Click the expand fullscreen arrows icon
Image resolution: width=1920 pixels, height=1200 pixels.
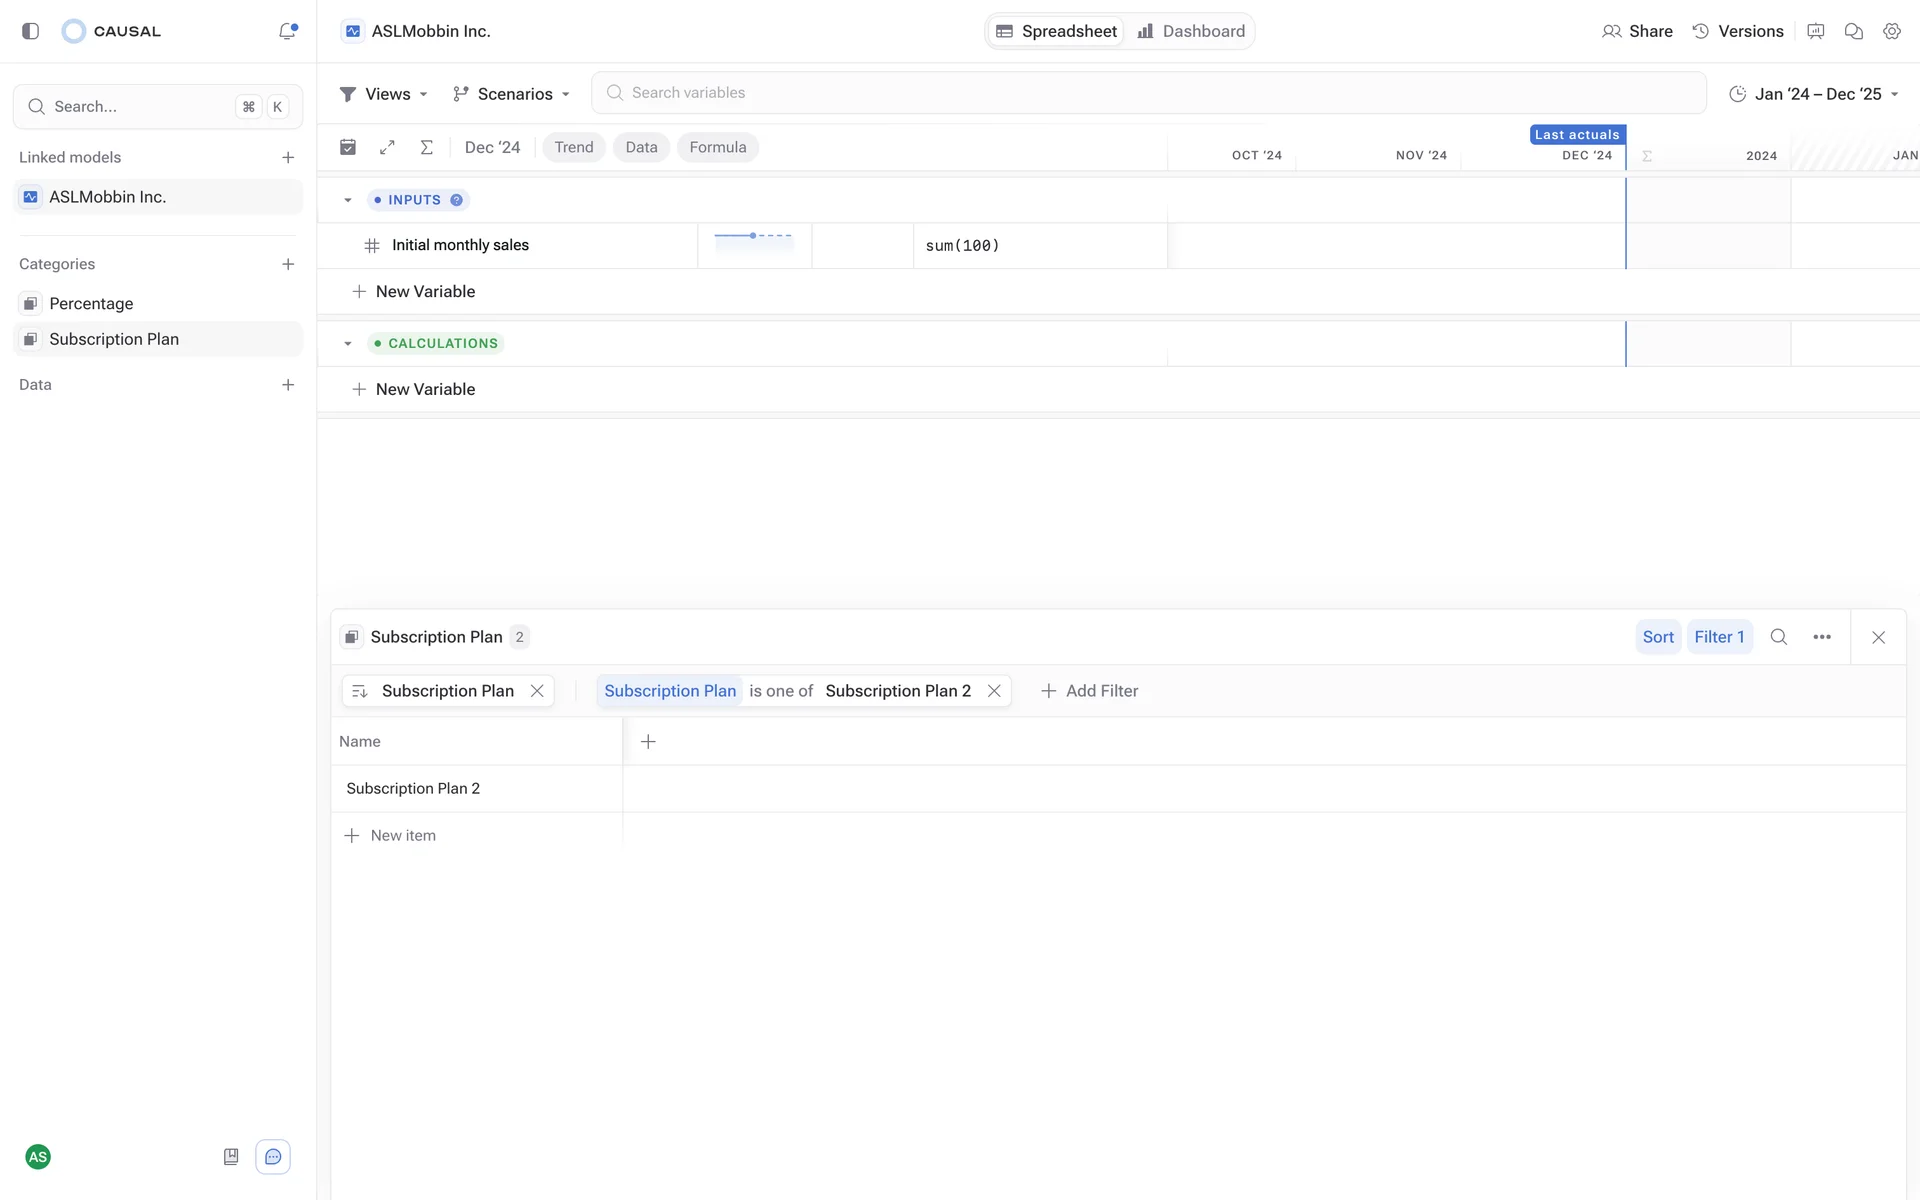pyautogui.click(x=387, y=147)
